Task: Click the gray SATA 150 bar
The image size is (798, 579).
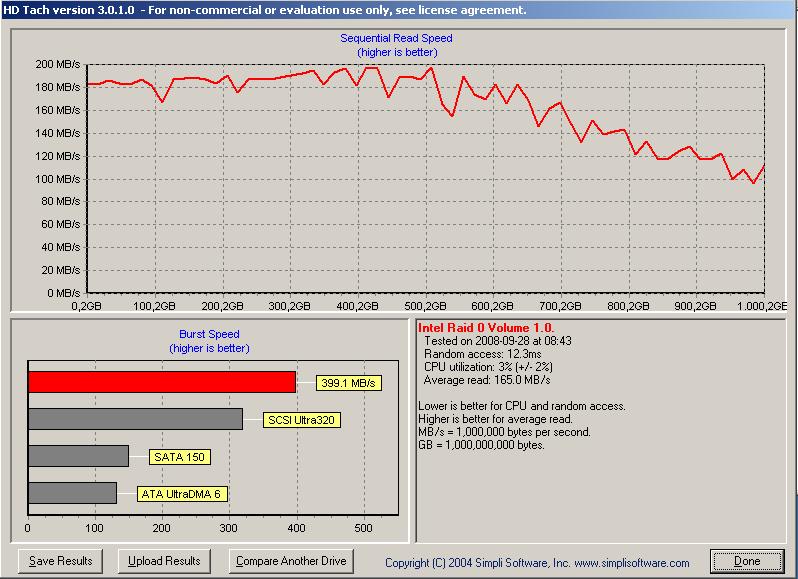Action: pos(78,456)
